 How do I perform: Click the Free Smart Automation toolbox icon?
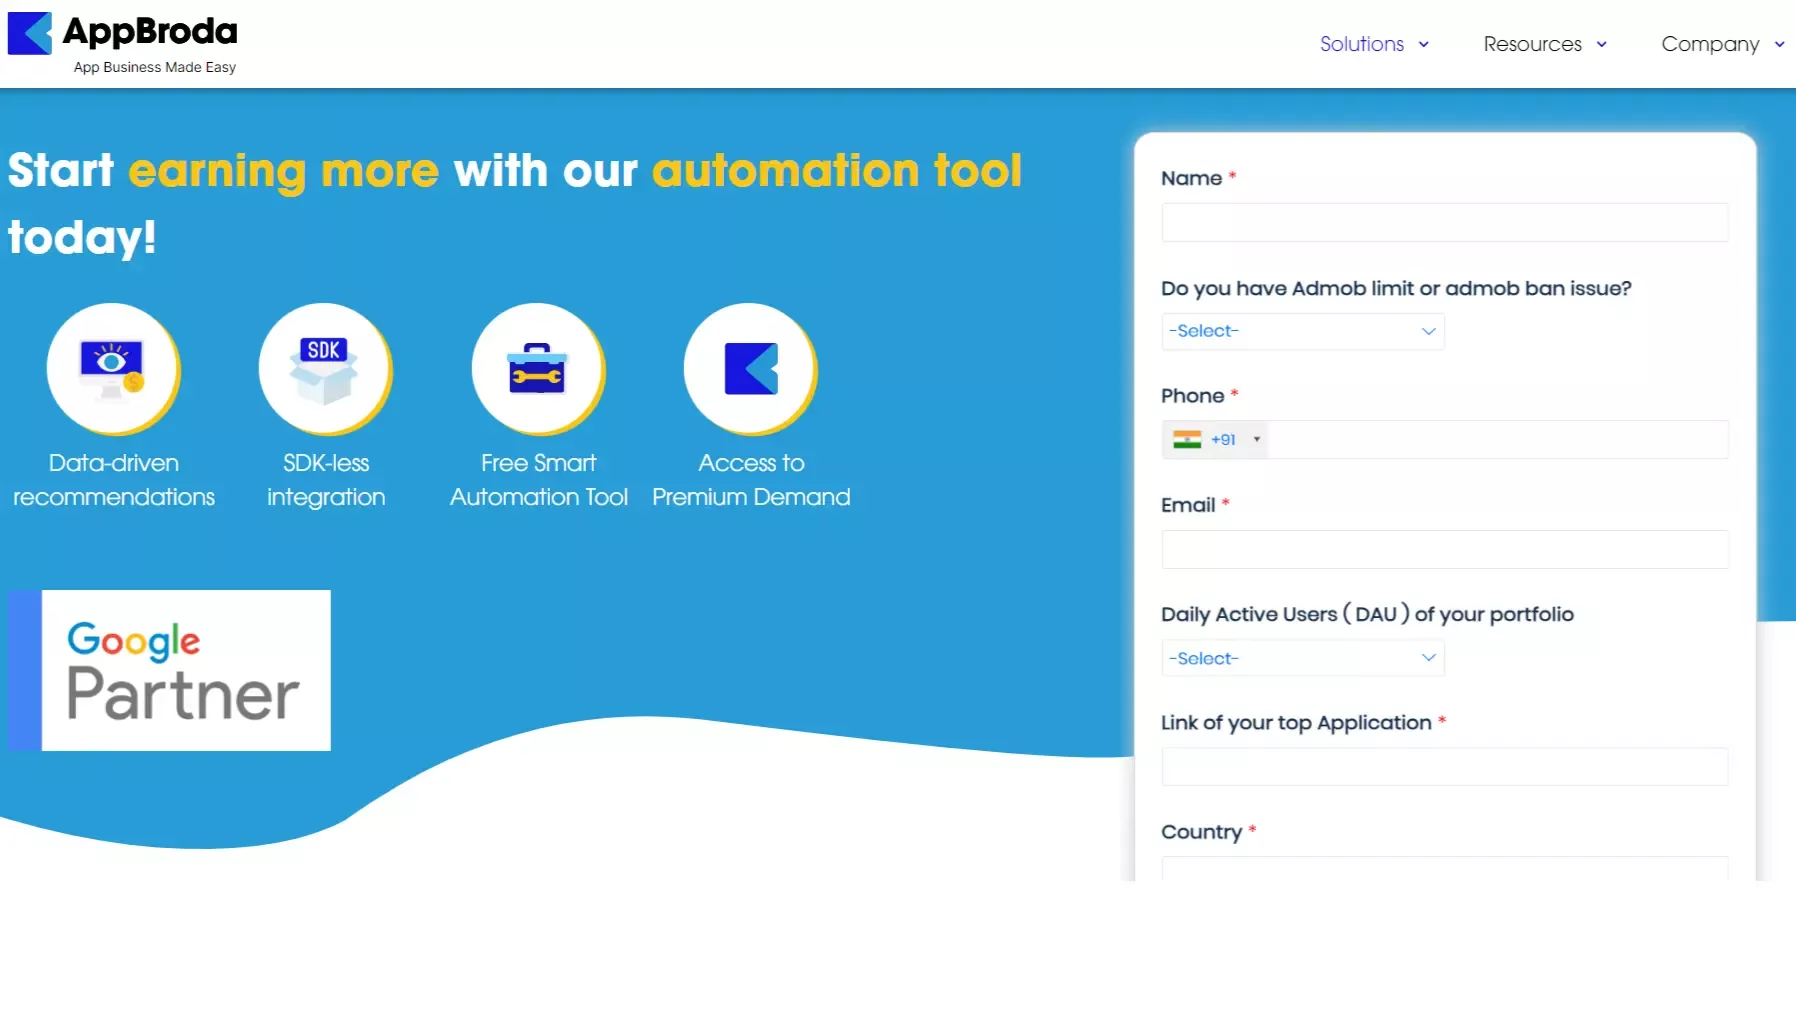(x=537, y=369)
